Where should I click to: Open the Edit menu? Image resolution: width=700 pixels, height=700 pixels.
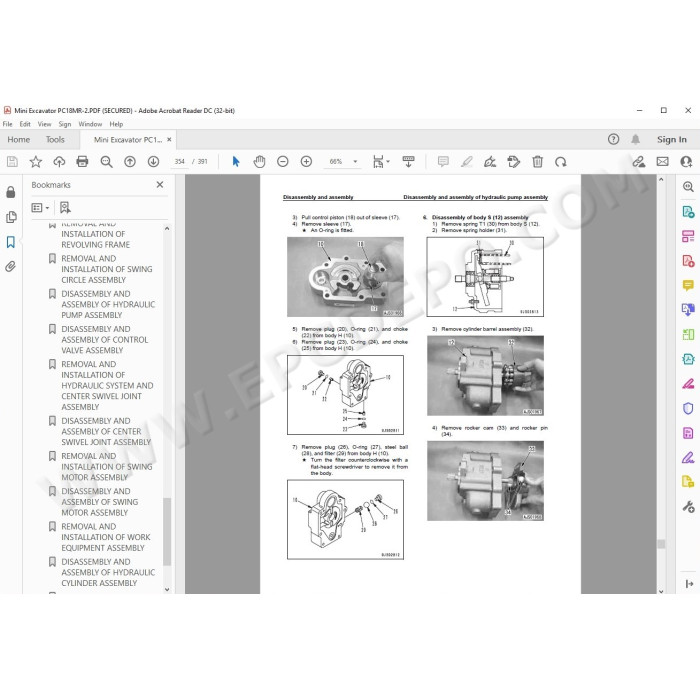pyautogui.click(x=25, y=124)
